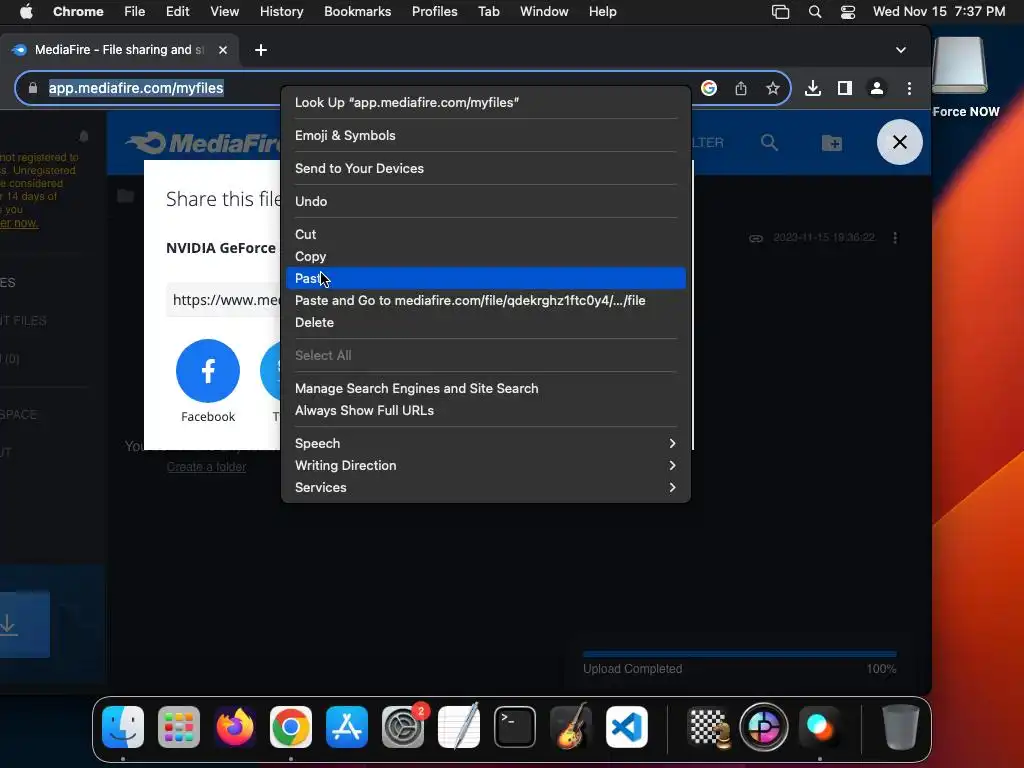Click the MediaFire search magnifier icon

pyautogui.click(x=769, y=142)
